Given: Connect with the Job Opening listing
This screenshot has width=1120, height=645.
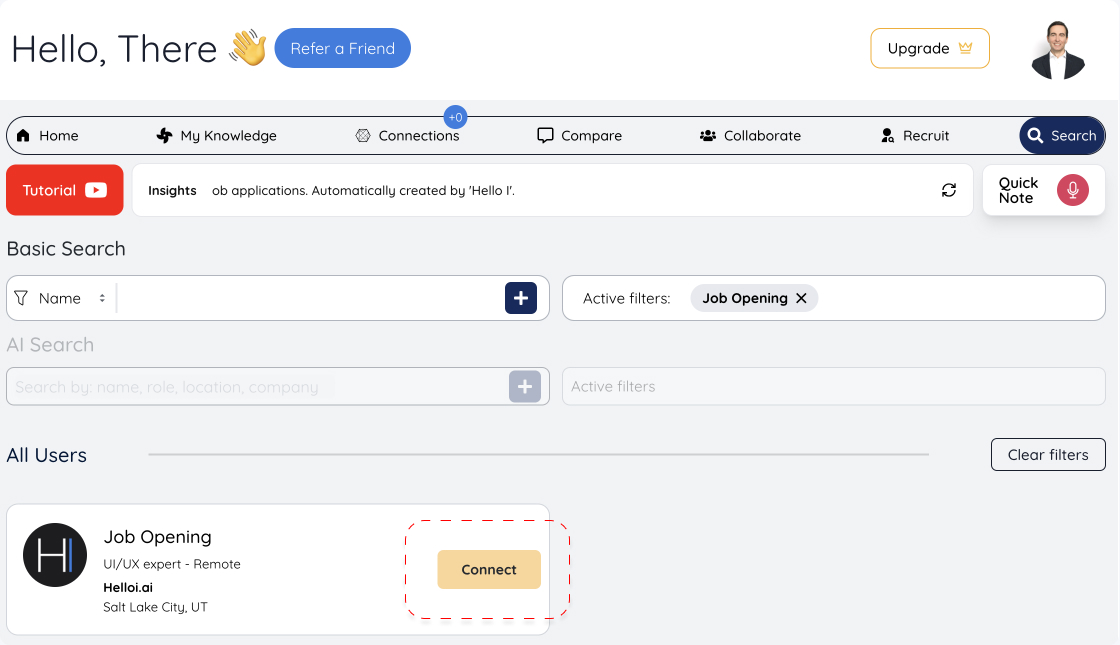Looking at the screenshot, I should [488, 569].
